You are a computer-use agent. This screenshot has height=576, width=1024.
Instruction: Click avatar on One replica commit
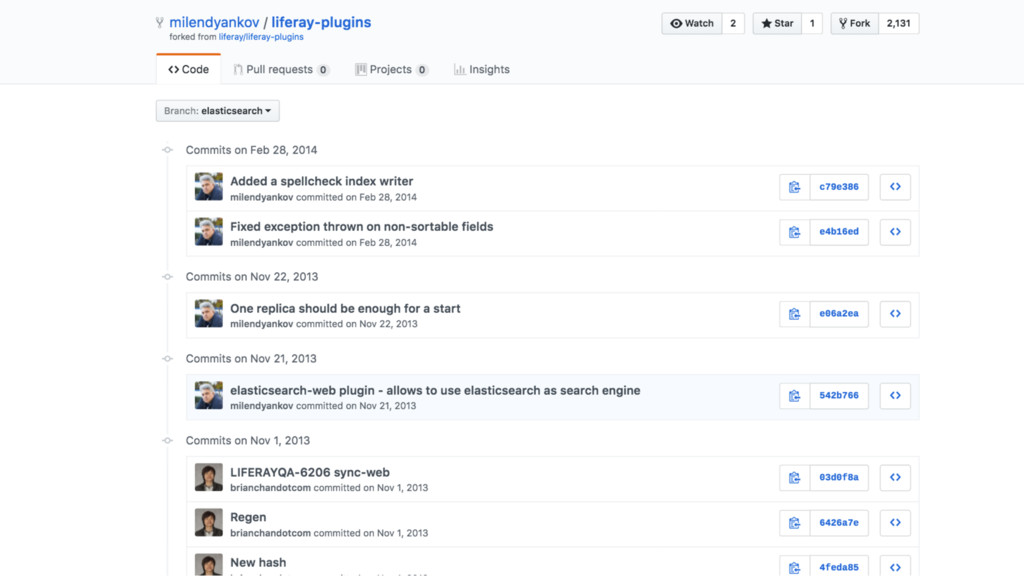[208, 313]
